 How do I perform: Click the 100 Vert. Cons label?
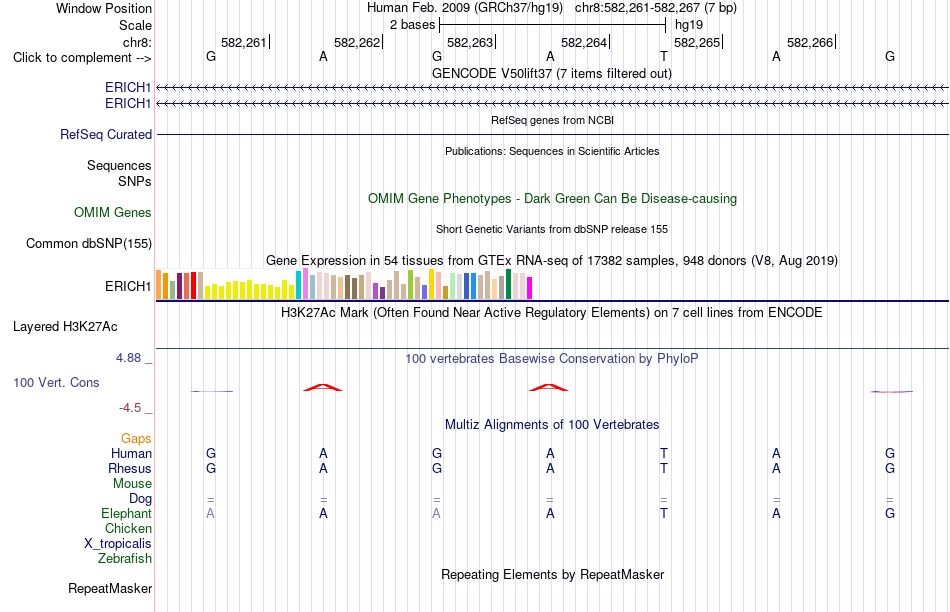[x=56, y=382]
